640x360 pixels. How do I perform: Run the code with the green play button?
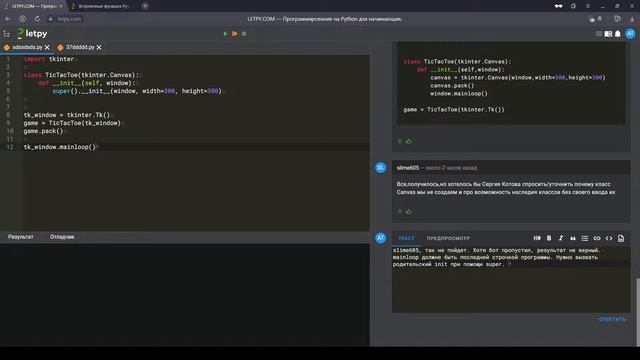click(x=225, y=34)
